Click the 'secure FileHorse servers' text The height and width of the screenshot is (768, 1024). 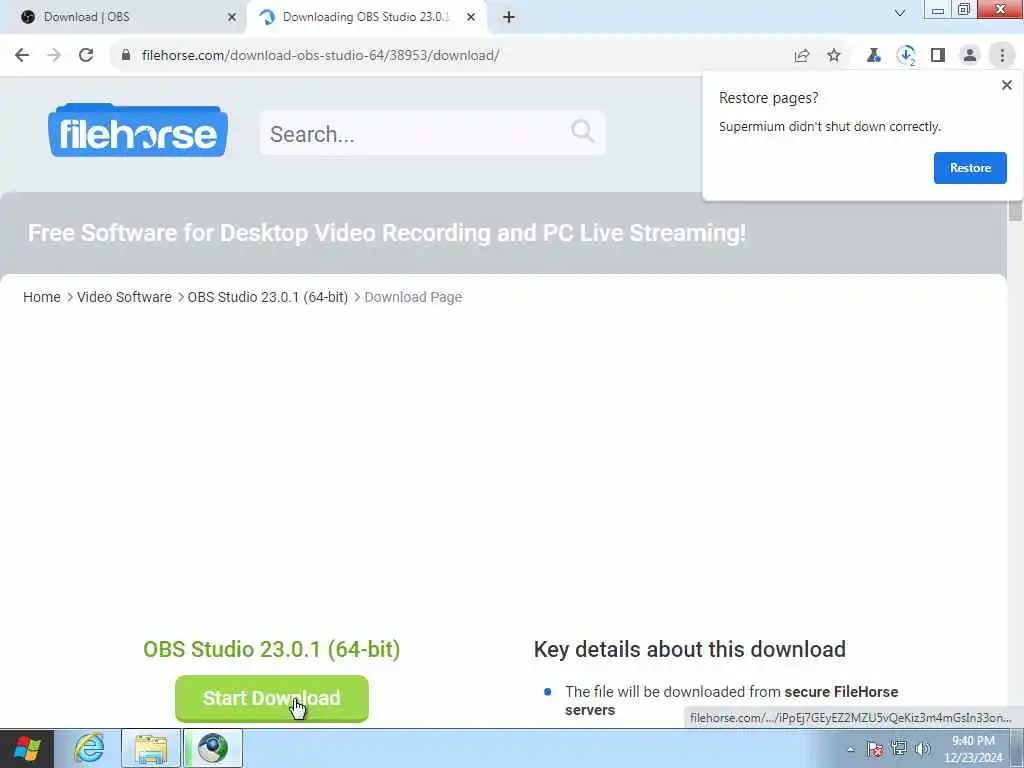731,700
